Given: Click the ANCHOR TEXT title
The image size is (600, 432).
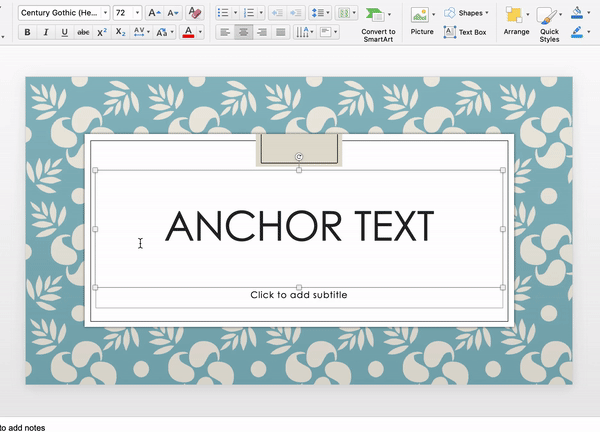Looking at the screenshot, I should pyautogui.click(x=299, y=227).
